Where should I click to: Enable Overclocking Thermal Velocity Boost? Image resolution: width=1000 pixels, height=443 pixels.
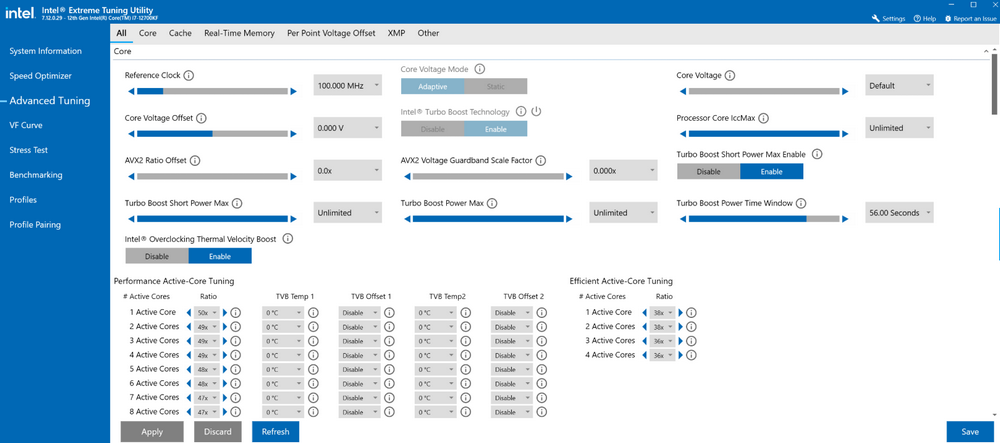point(220,256)
